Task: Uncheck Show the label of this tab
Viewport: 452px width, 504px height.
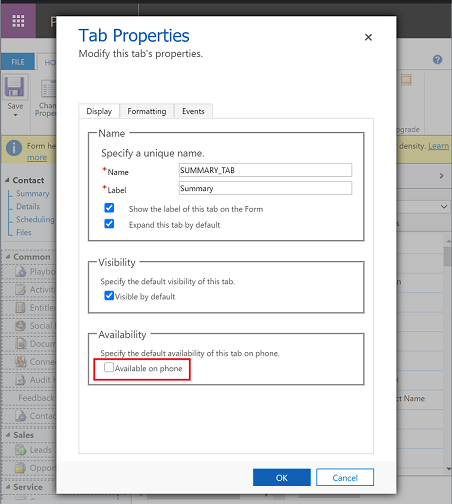Action: [109, 208]
